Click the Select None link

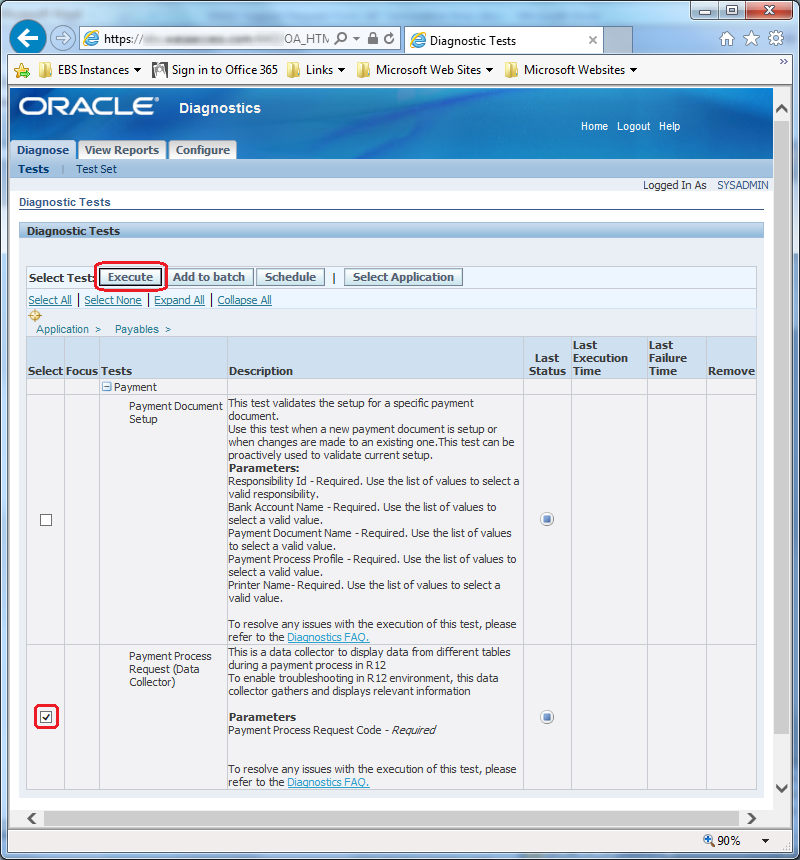point(113,300)
